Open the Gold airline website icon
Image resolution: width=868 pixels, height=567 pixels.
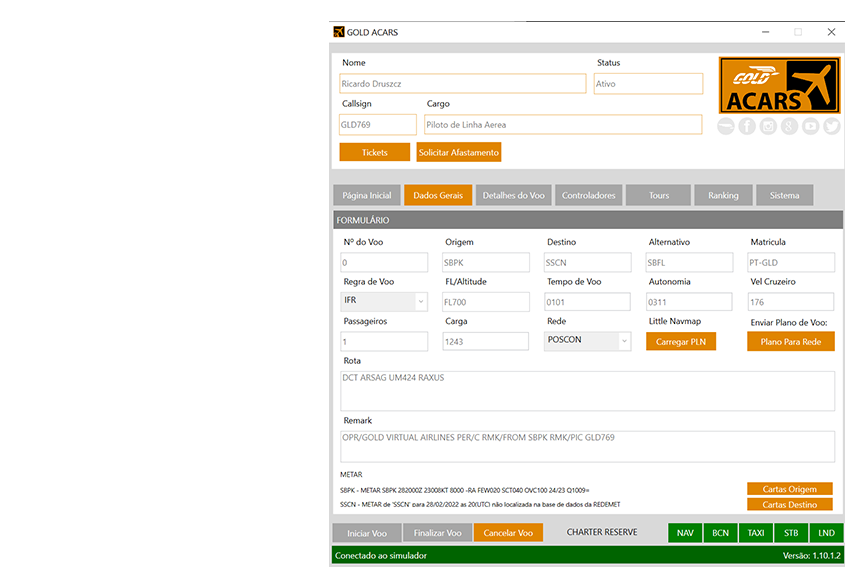tap(726, 126)
